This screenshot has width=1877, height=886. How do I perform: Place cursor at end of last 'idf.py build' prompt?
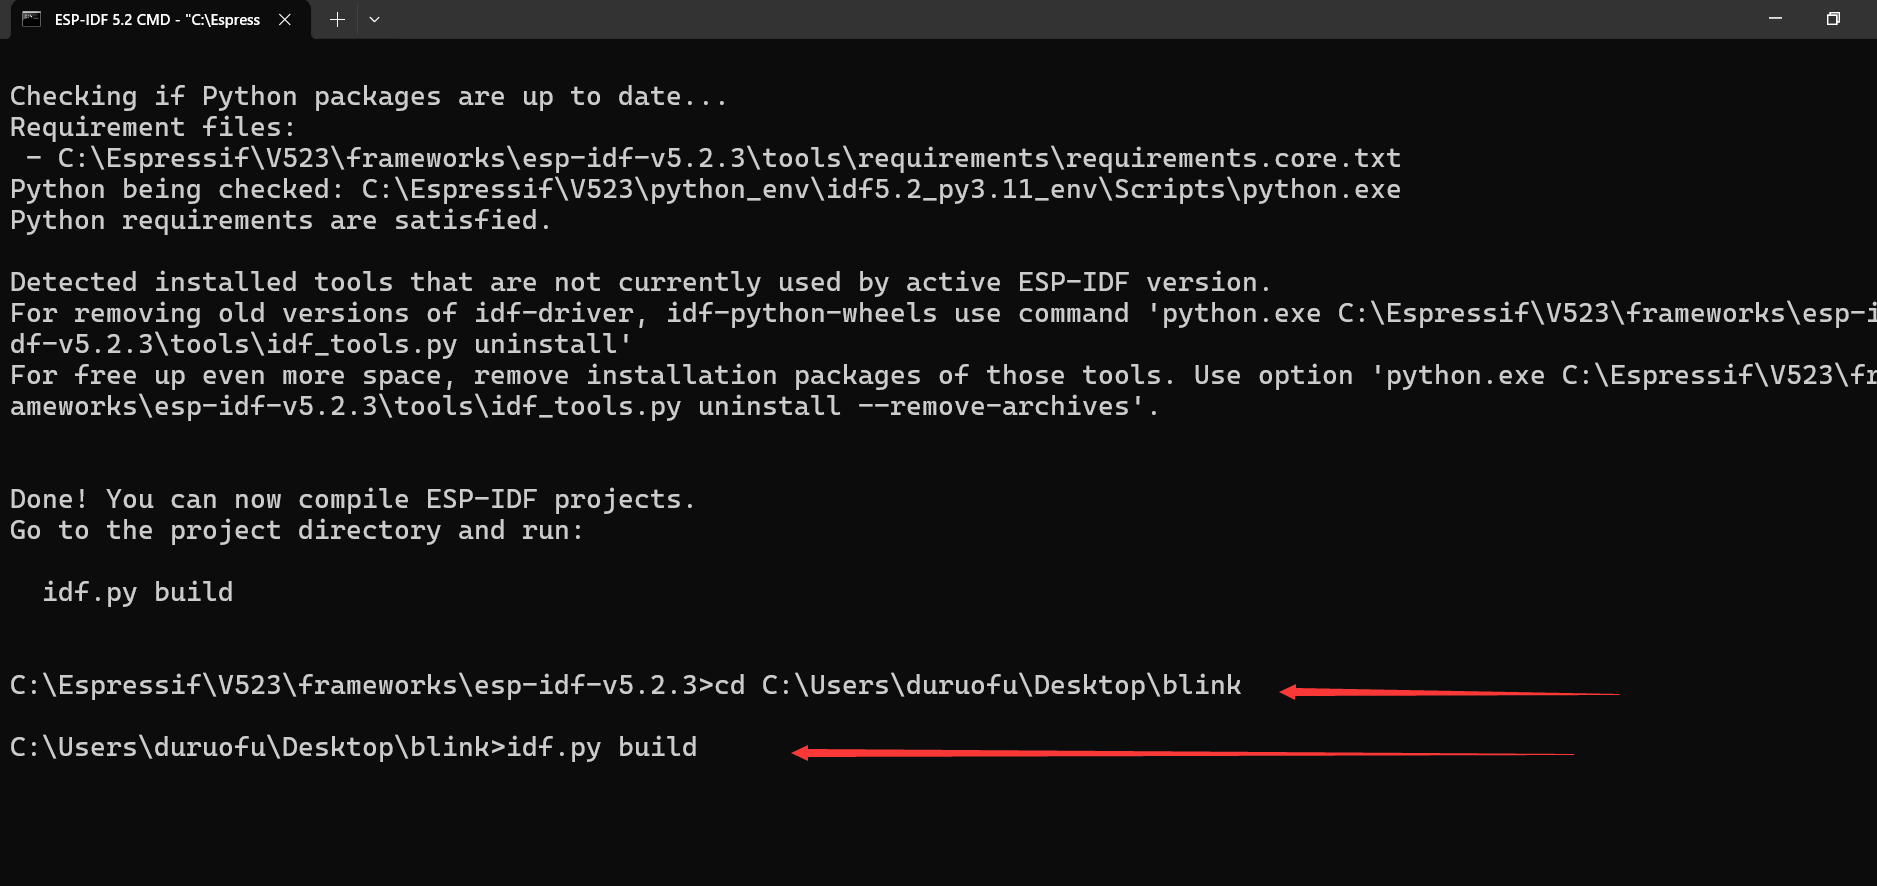click(698, 747)
